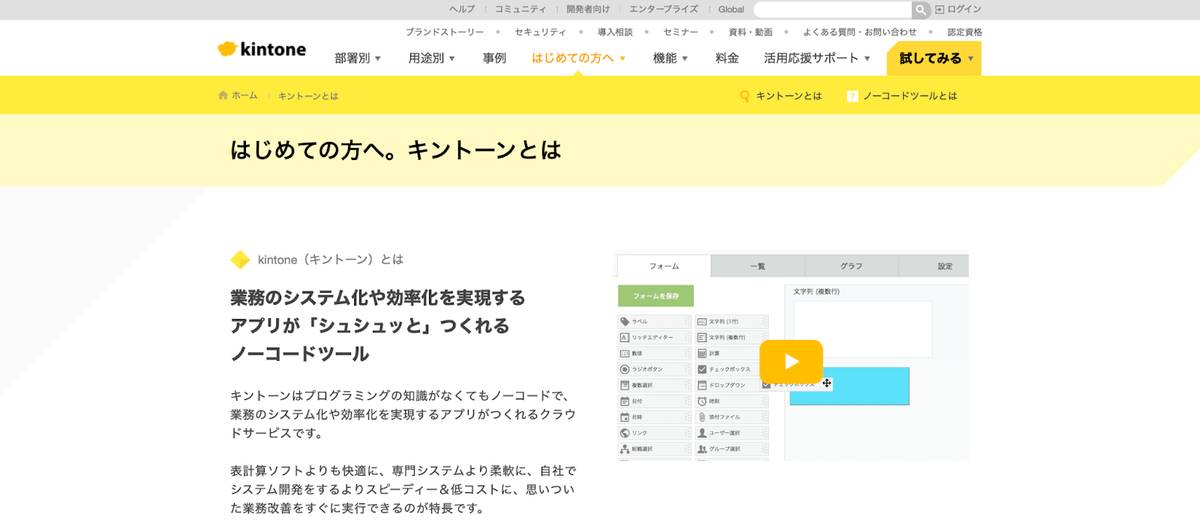The image size is (1200, 524).
Task: Expand the 機能 menu
Action: [x=671, y=58]
